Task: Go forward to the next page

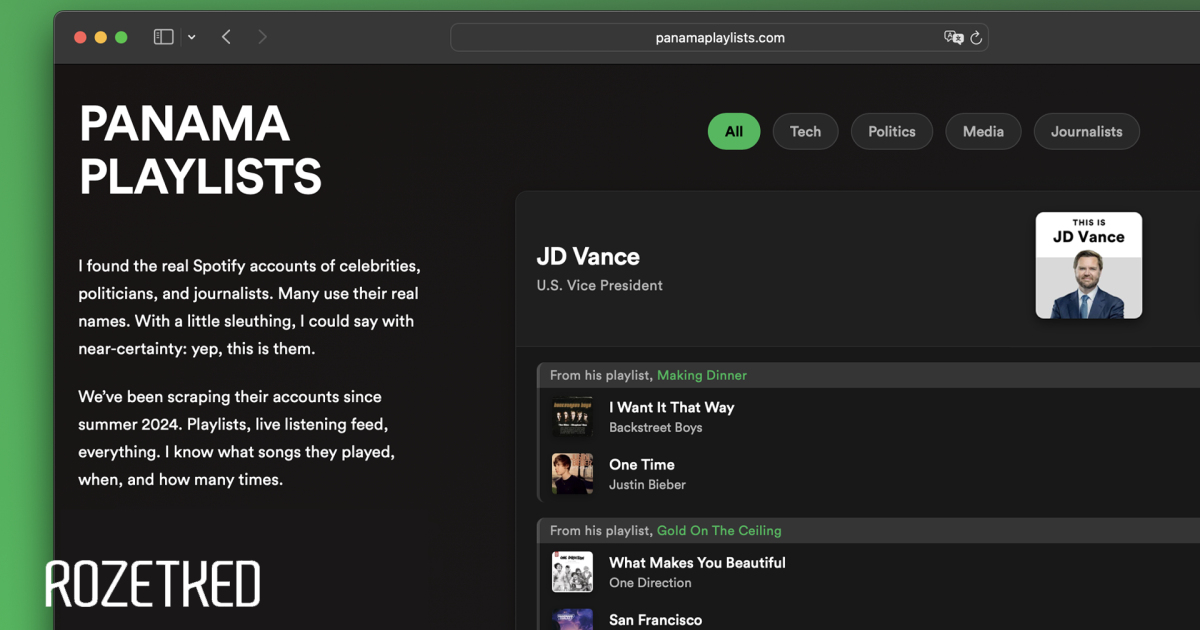Action: tap(263, 37)
